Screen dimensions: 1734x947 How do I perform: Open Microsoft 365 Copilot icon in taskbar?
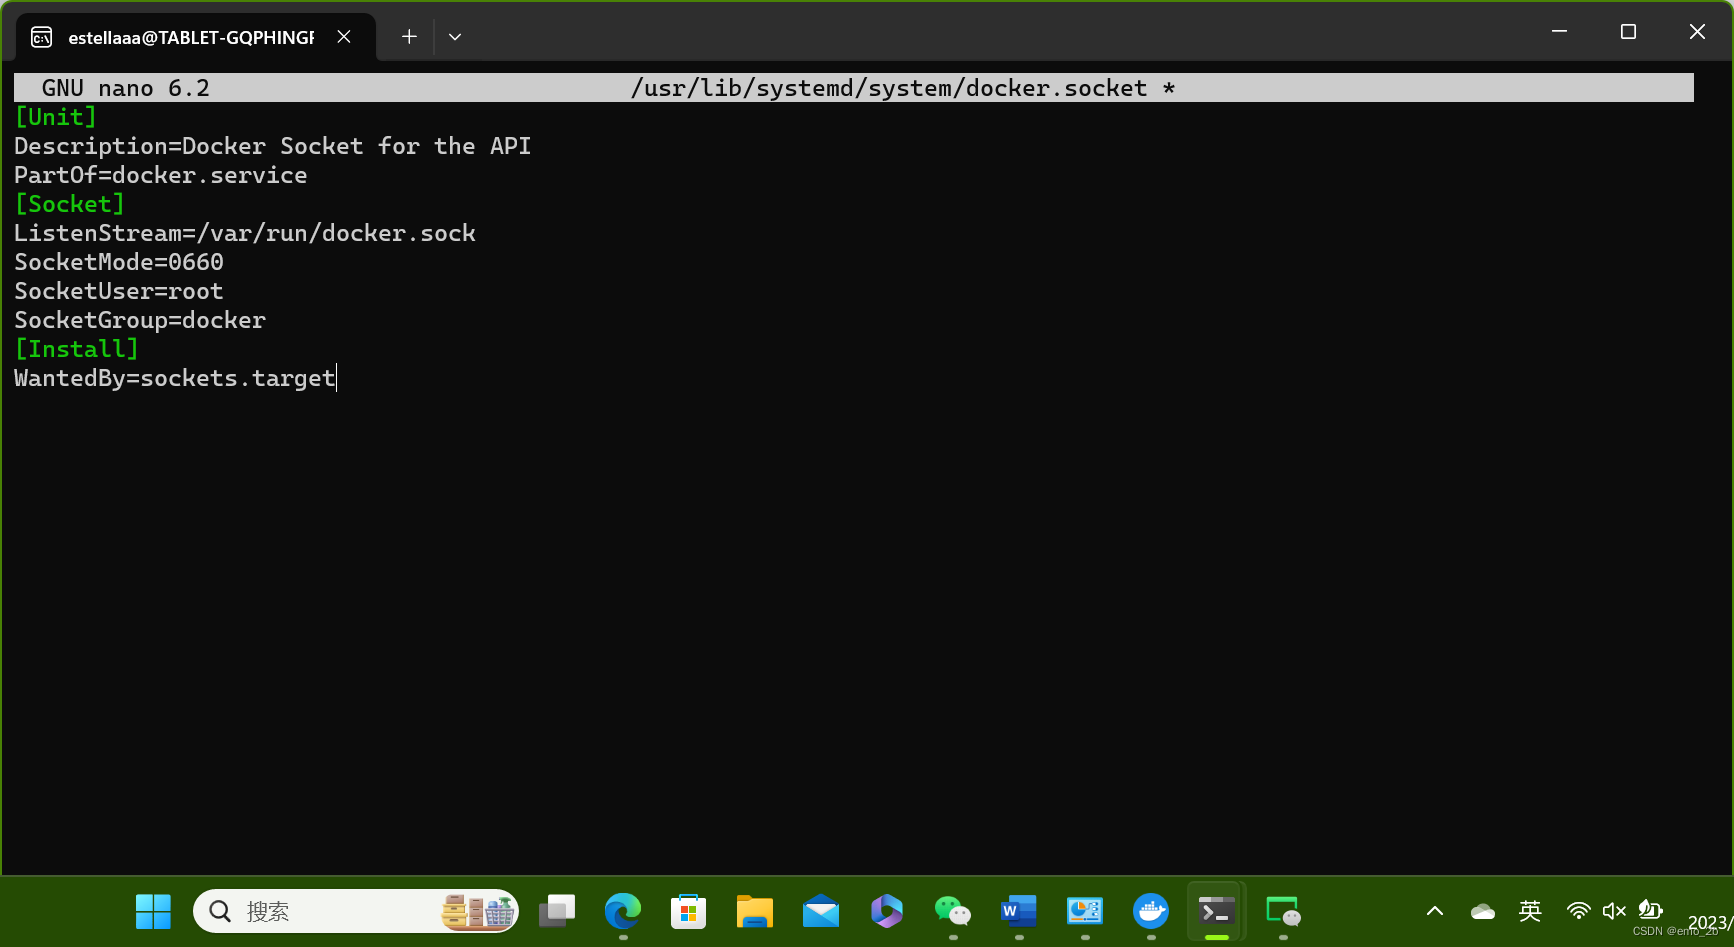(x=887, y=911)
